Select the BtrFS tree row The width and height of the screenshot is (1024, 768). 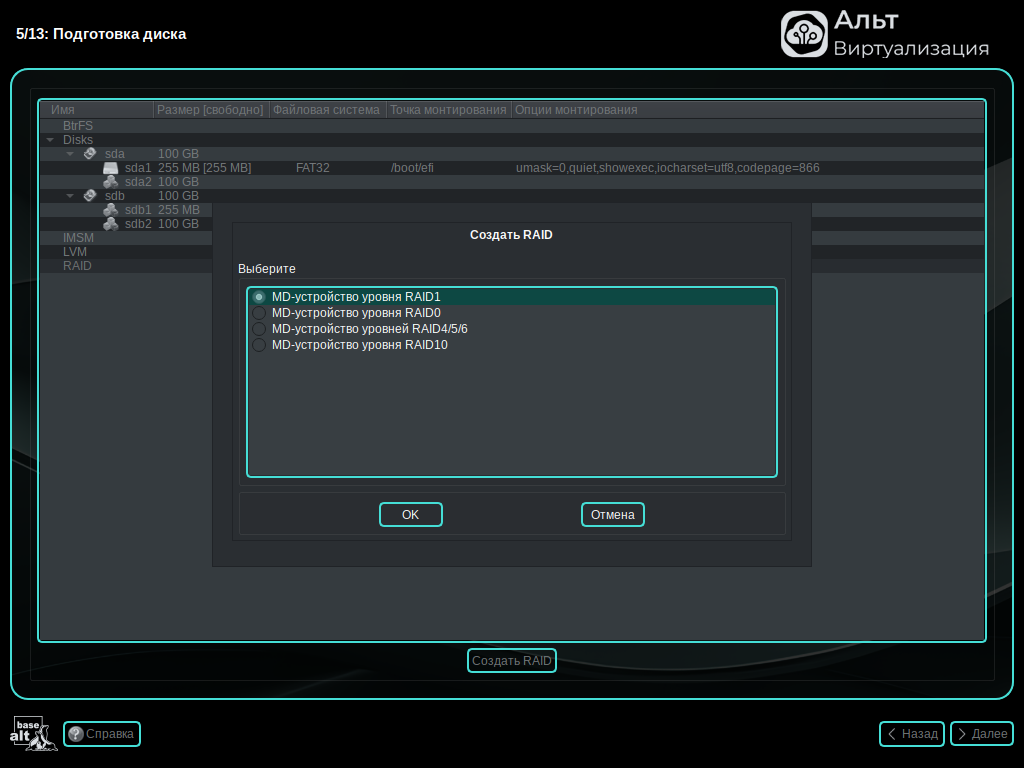[512, 125]
